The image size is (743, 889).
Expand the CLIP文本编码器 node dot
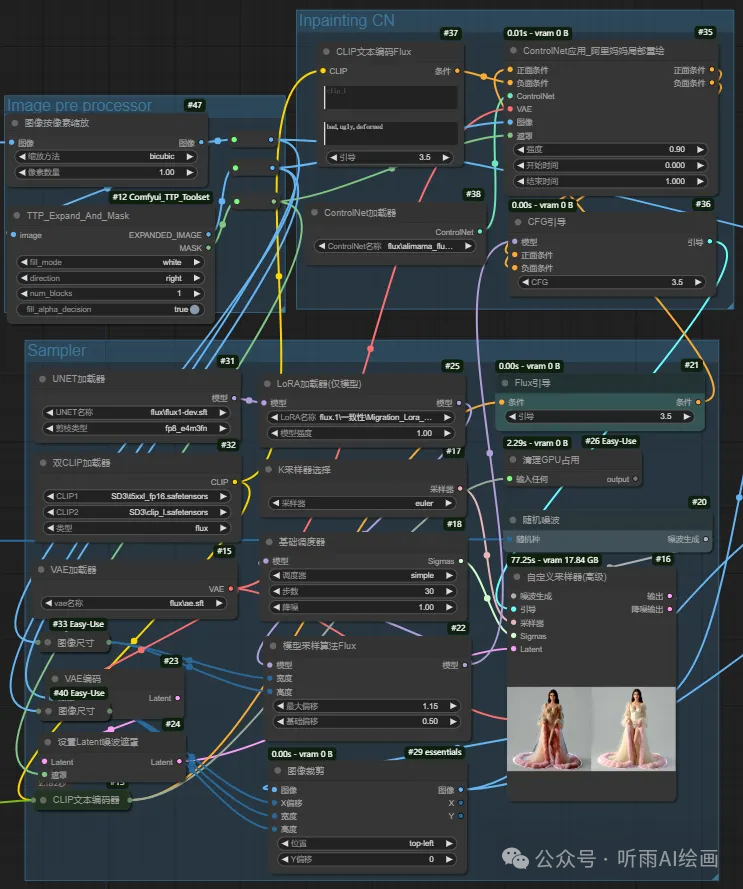[43, 800]
